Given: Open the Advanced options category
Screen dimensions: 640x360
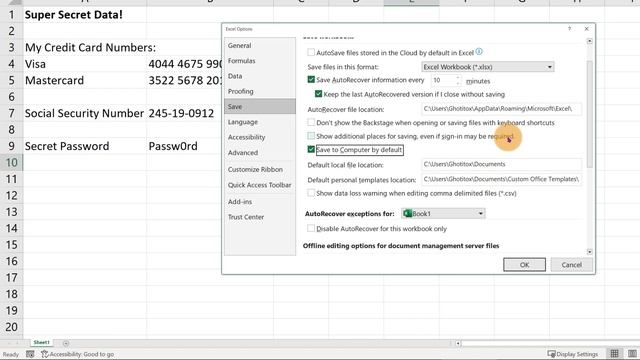Looking at the screenshot, I should point(243,153).
